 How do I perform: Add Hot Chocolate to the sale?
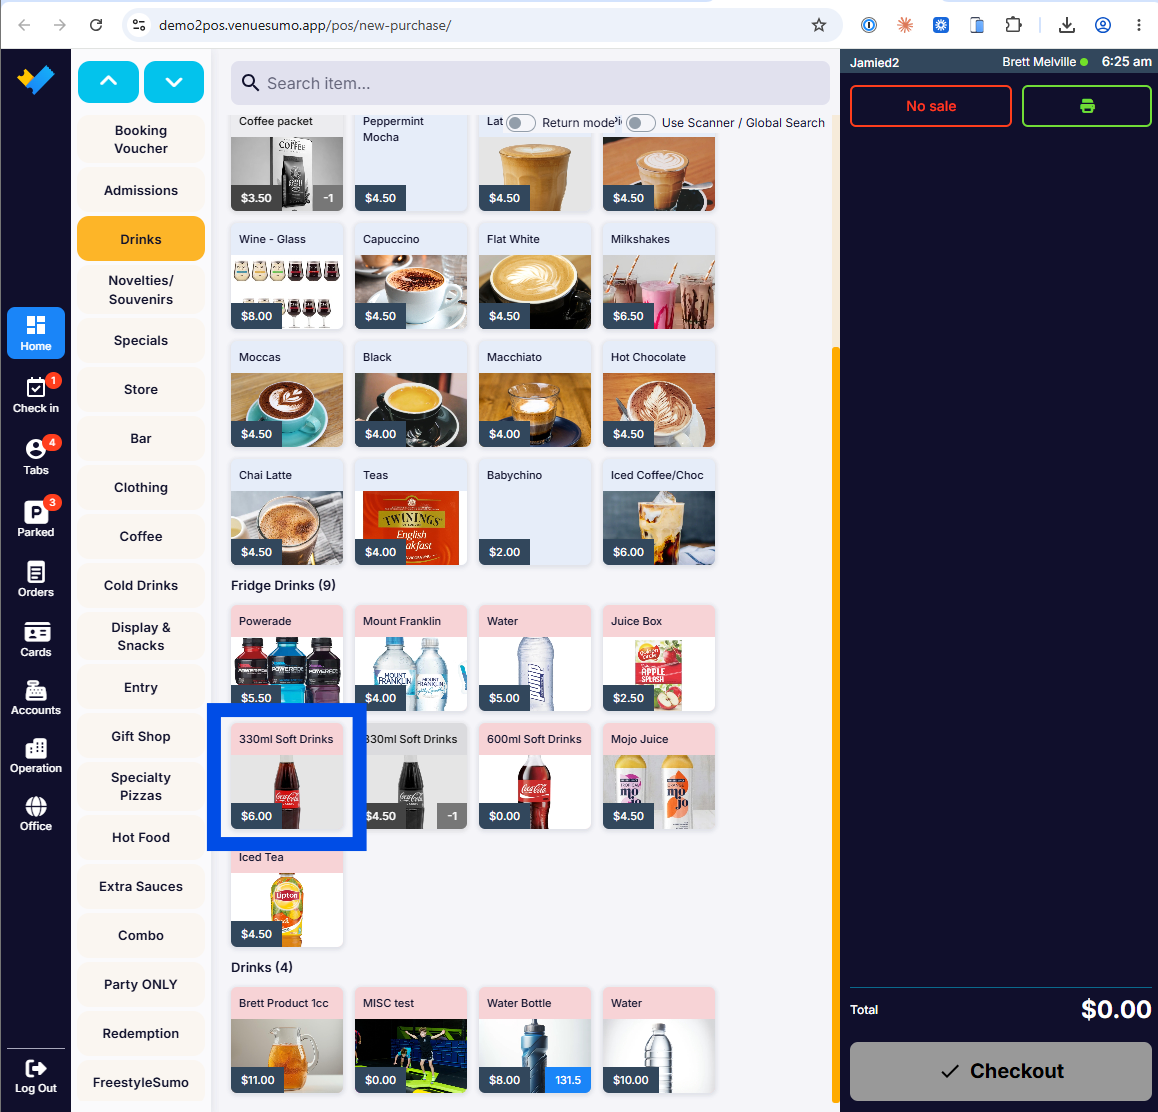[659, 394]
